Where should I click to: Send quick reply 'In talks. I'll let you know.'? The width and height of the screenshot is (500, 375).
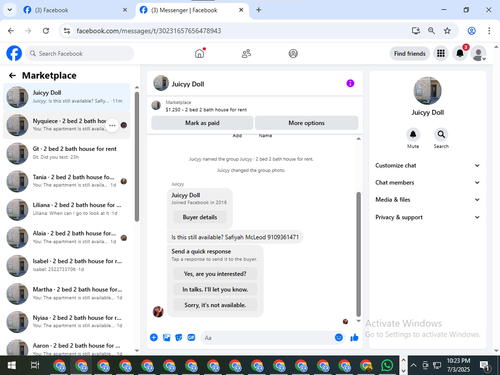(215, 289)
